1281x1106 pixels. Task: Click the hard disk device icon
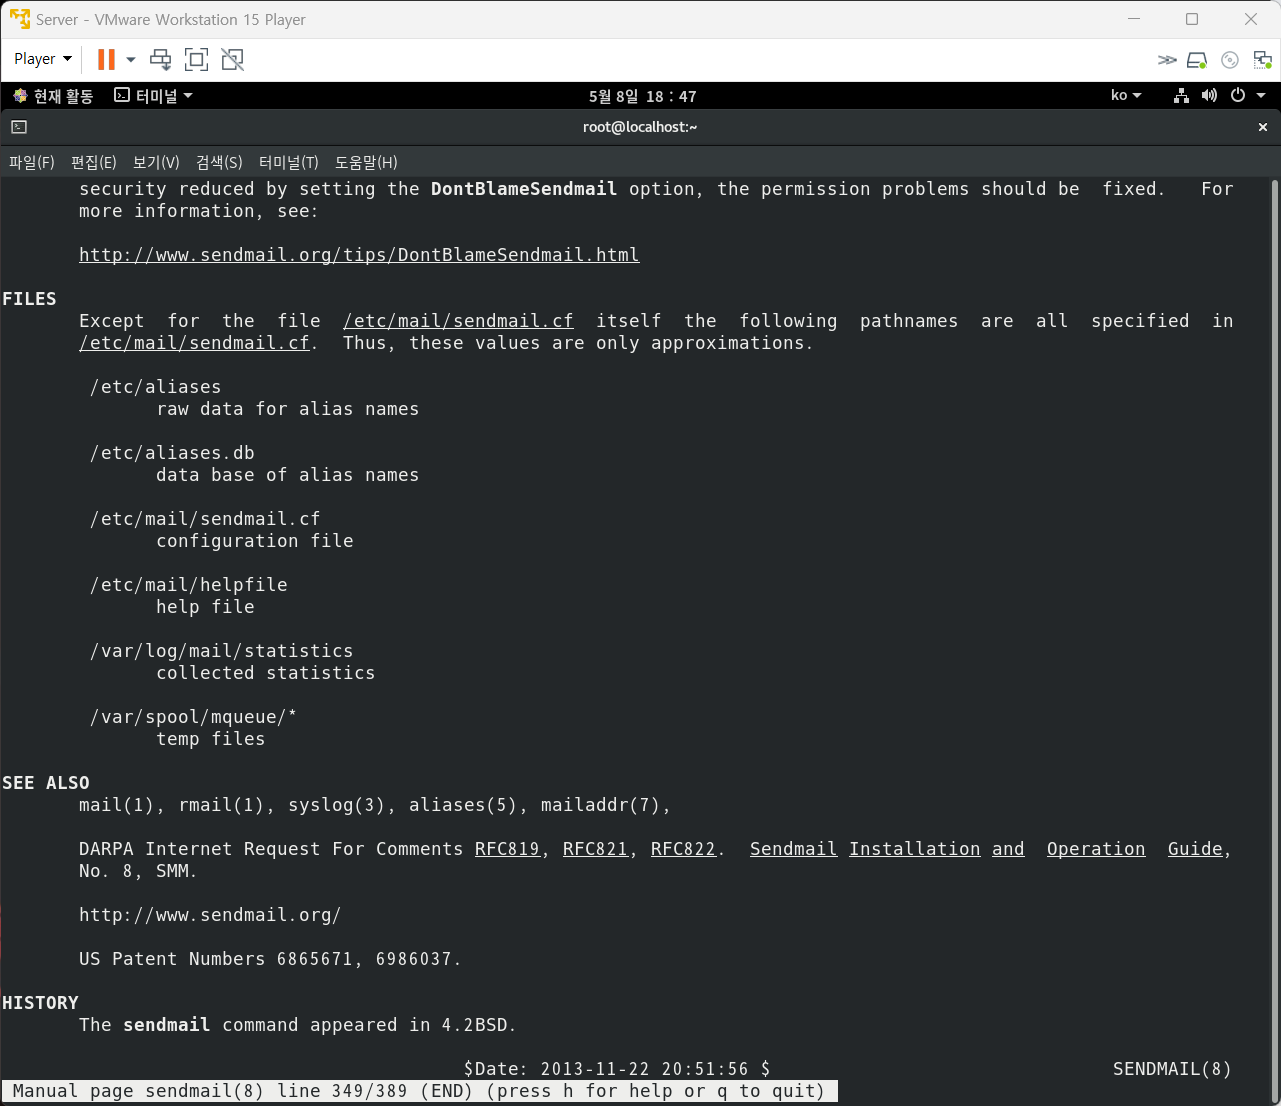click(1197, 60)
